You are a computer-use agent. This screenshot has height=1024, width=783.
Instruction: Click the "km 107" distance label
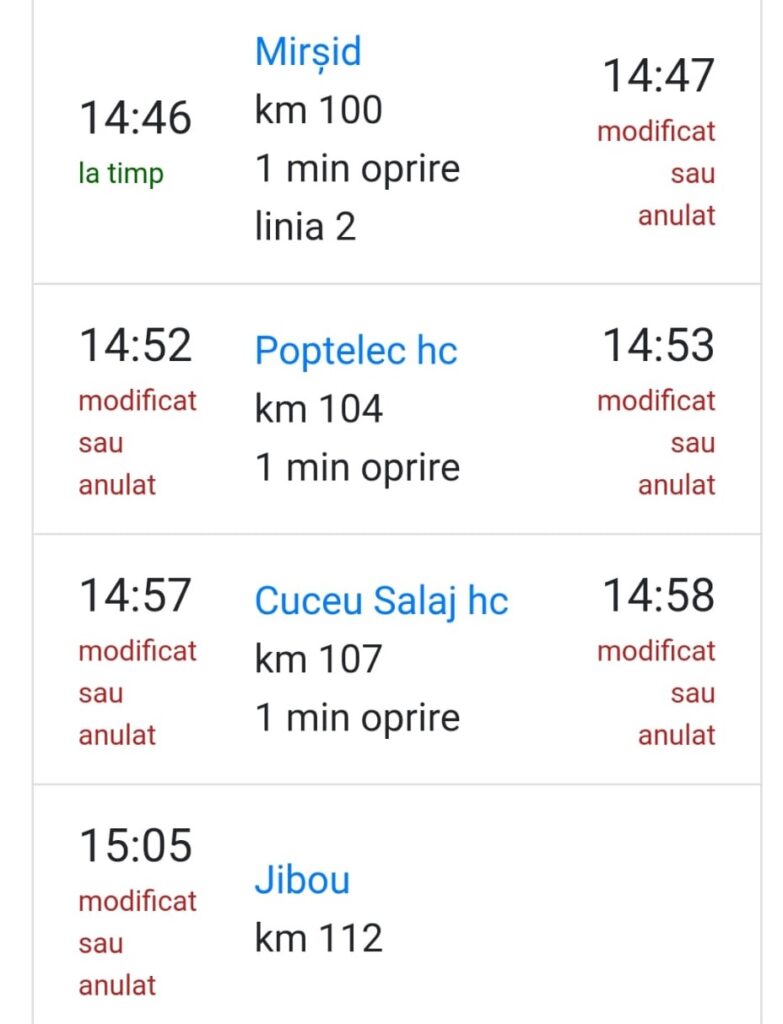pos(318,659)
